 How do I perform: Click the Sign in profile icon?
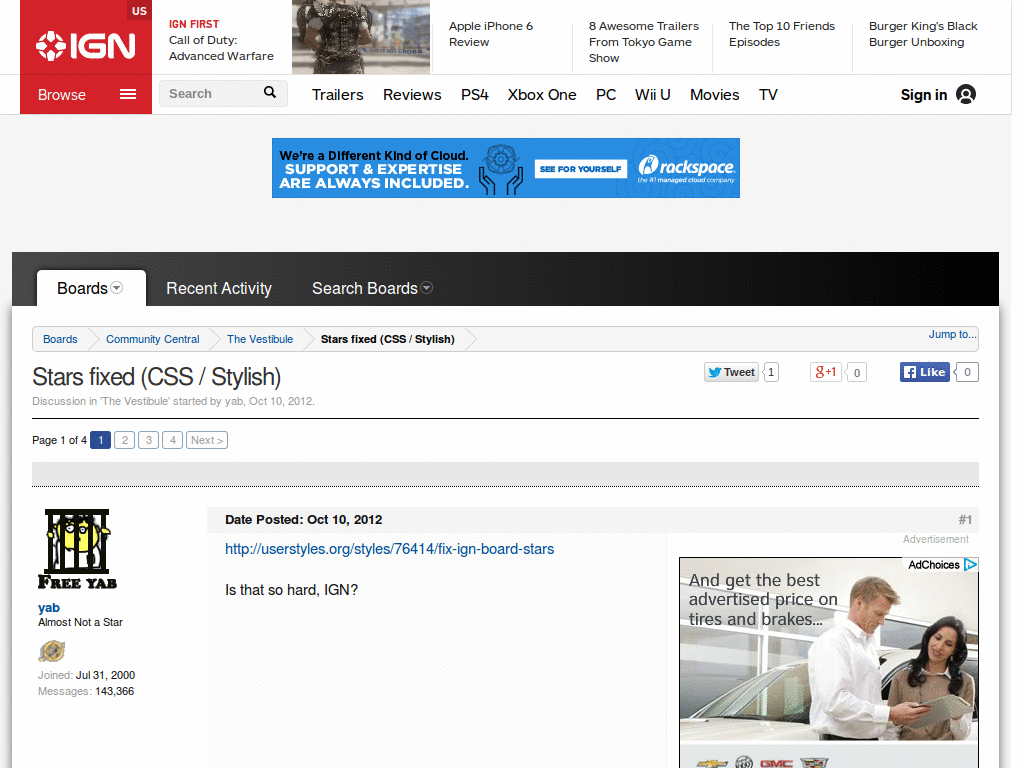pos(966,95)
